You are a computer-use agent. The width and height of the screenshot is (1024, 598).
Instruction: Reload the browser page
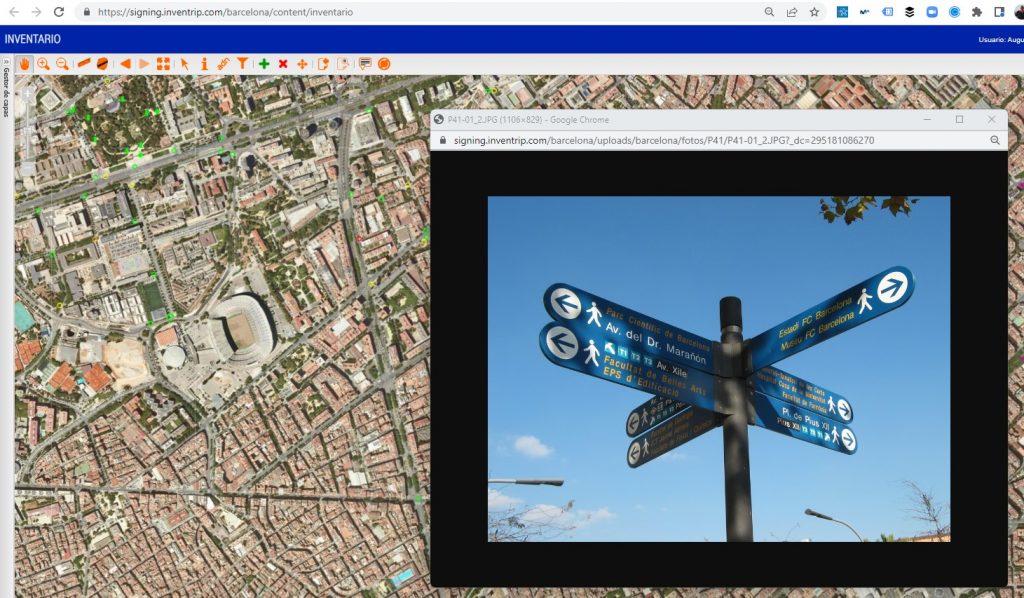(58, 12)
